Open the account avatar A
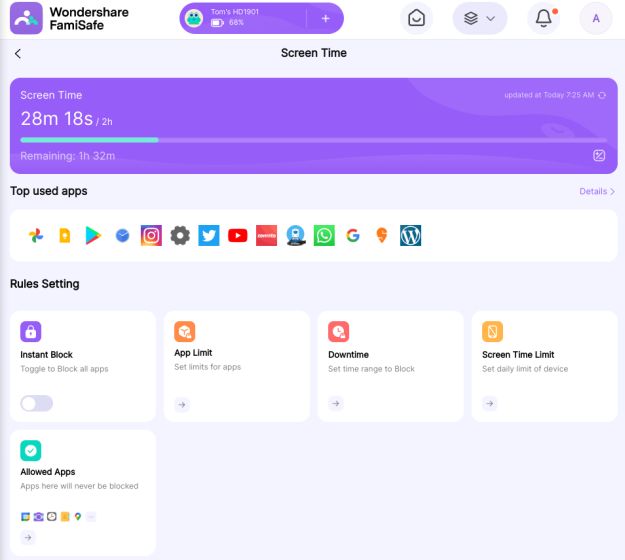This screenshot has height=560, width=625. 596,18
